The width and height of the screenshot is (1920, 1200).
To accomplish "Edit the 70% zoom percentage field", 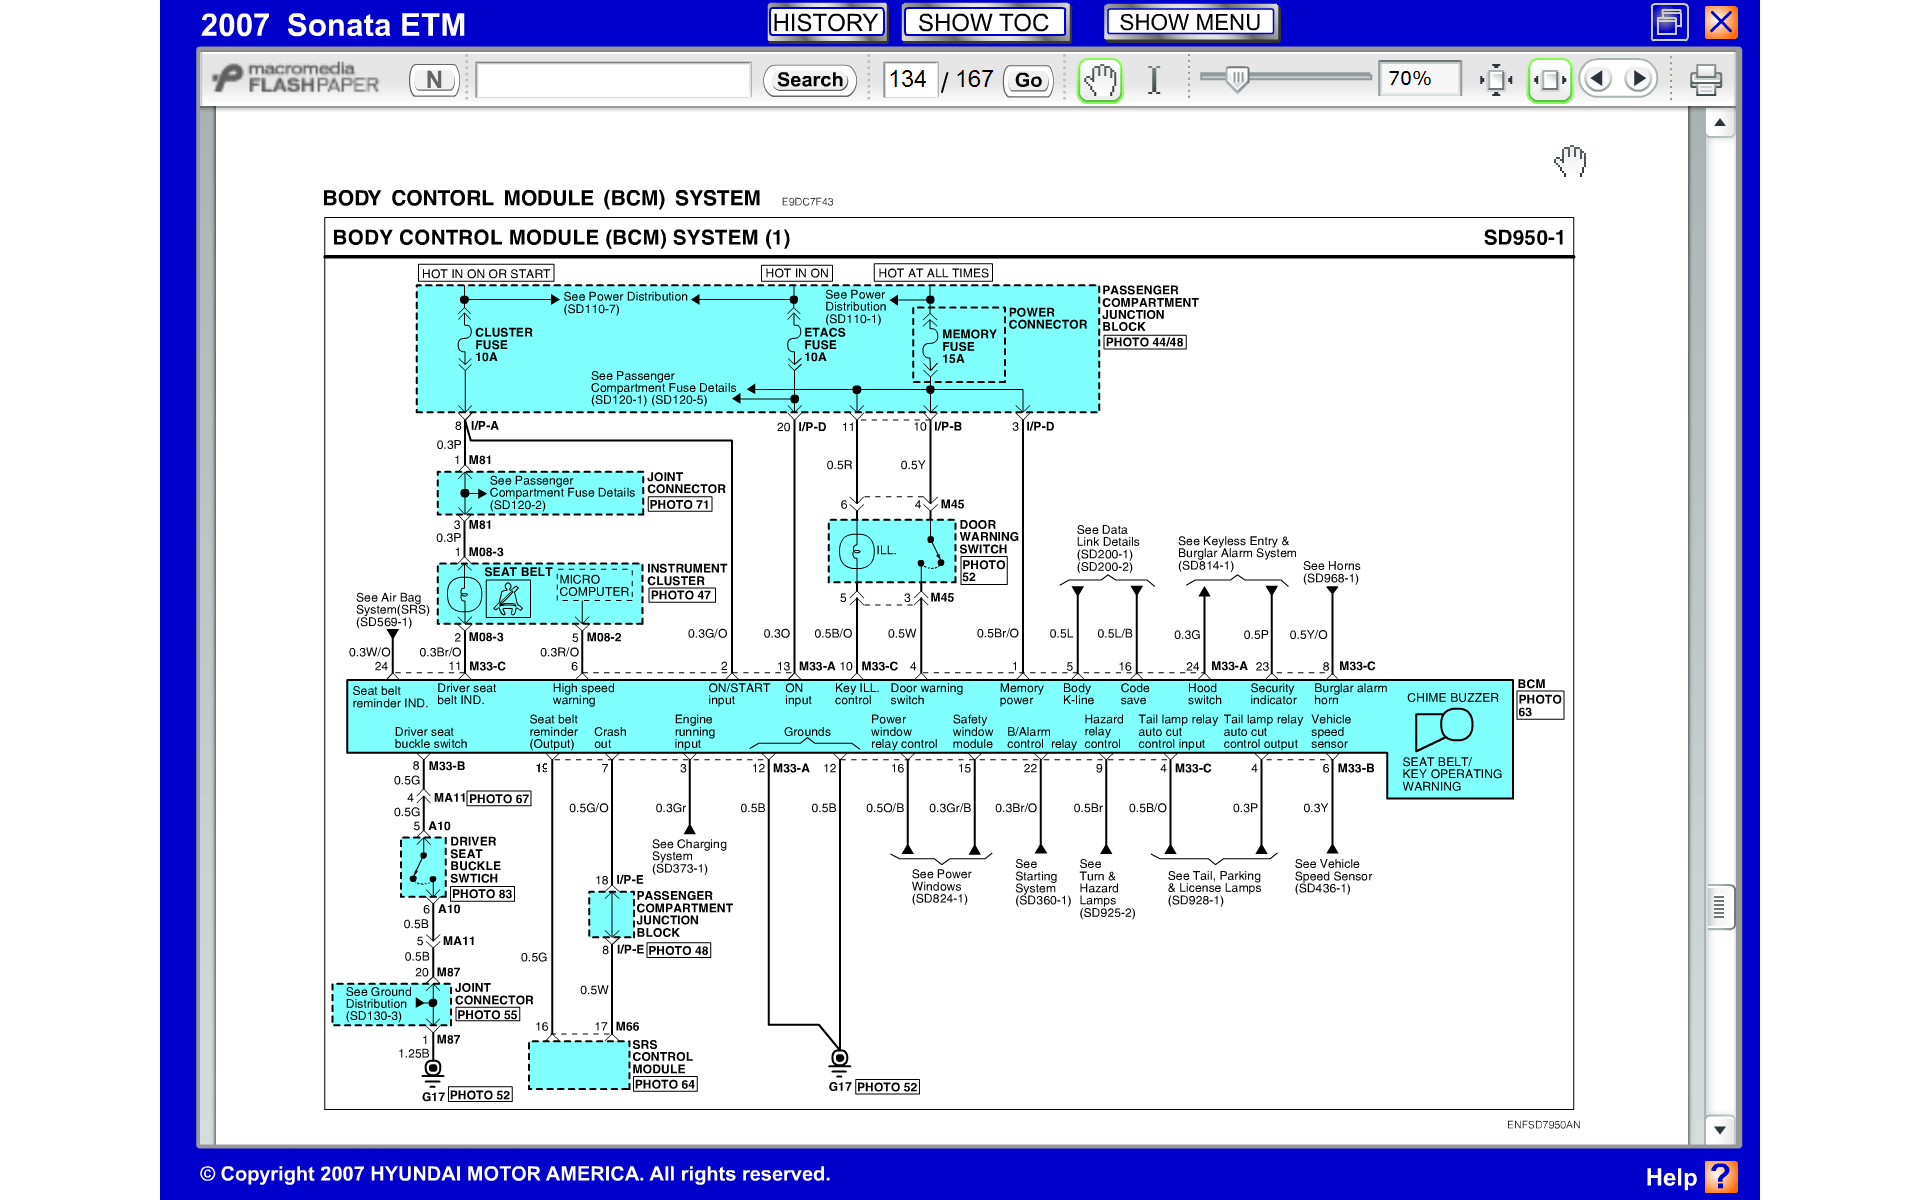I will click(x=1419, y=78).
